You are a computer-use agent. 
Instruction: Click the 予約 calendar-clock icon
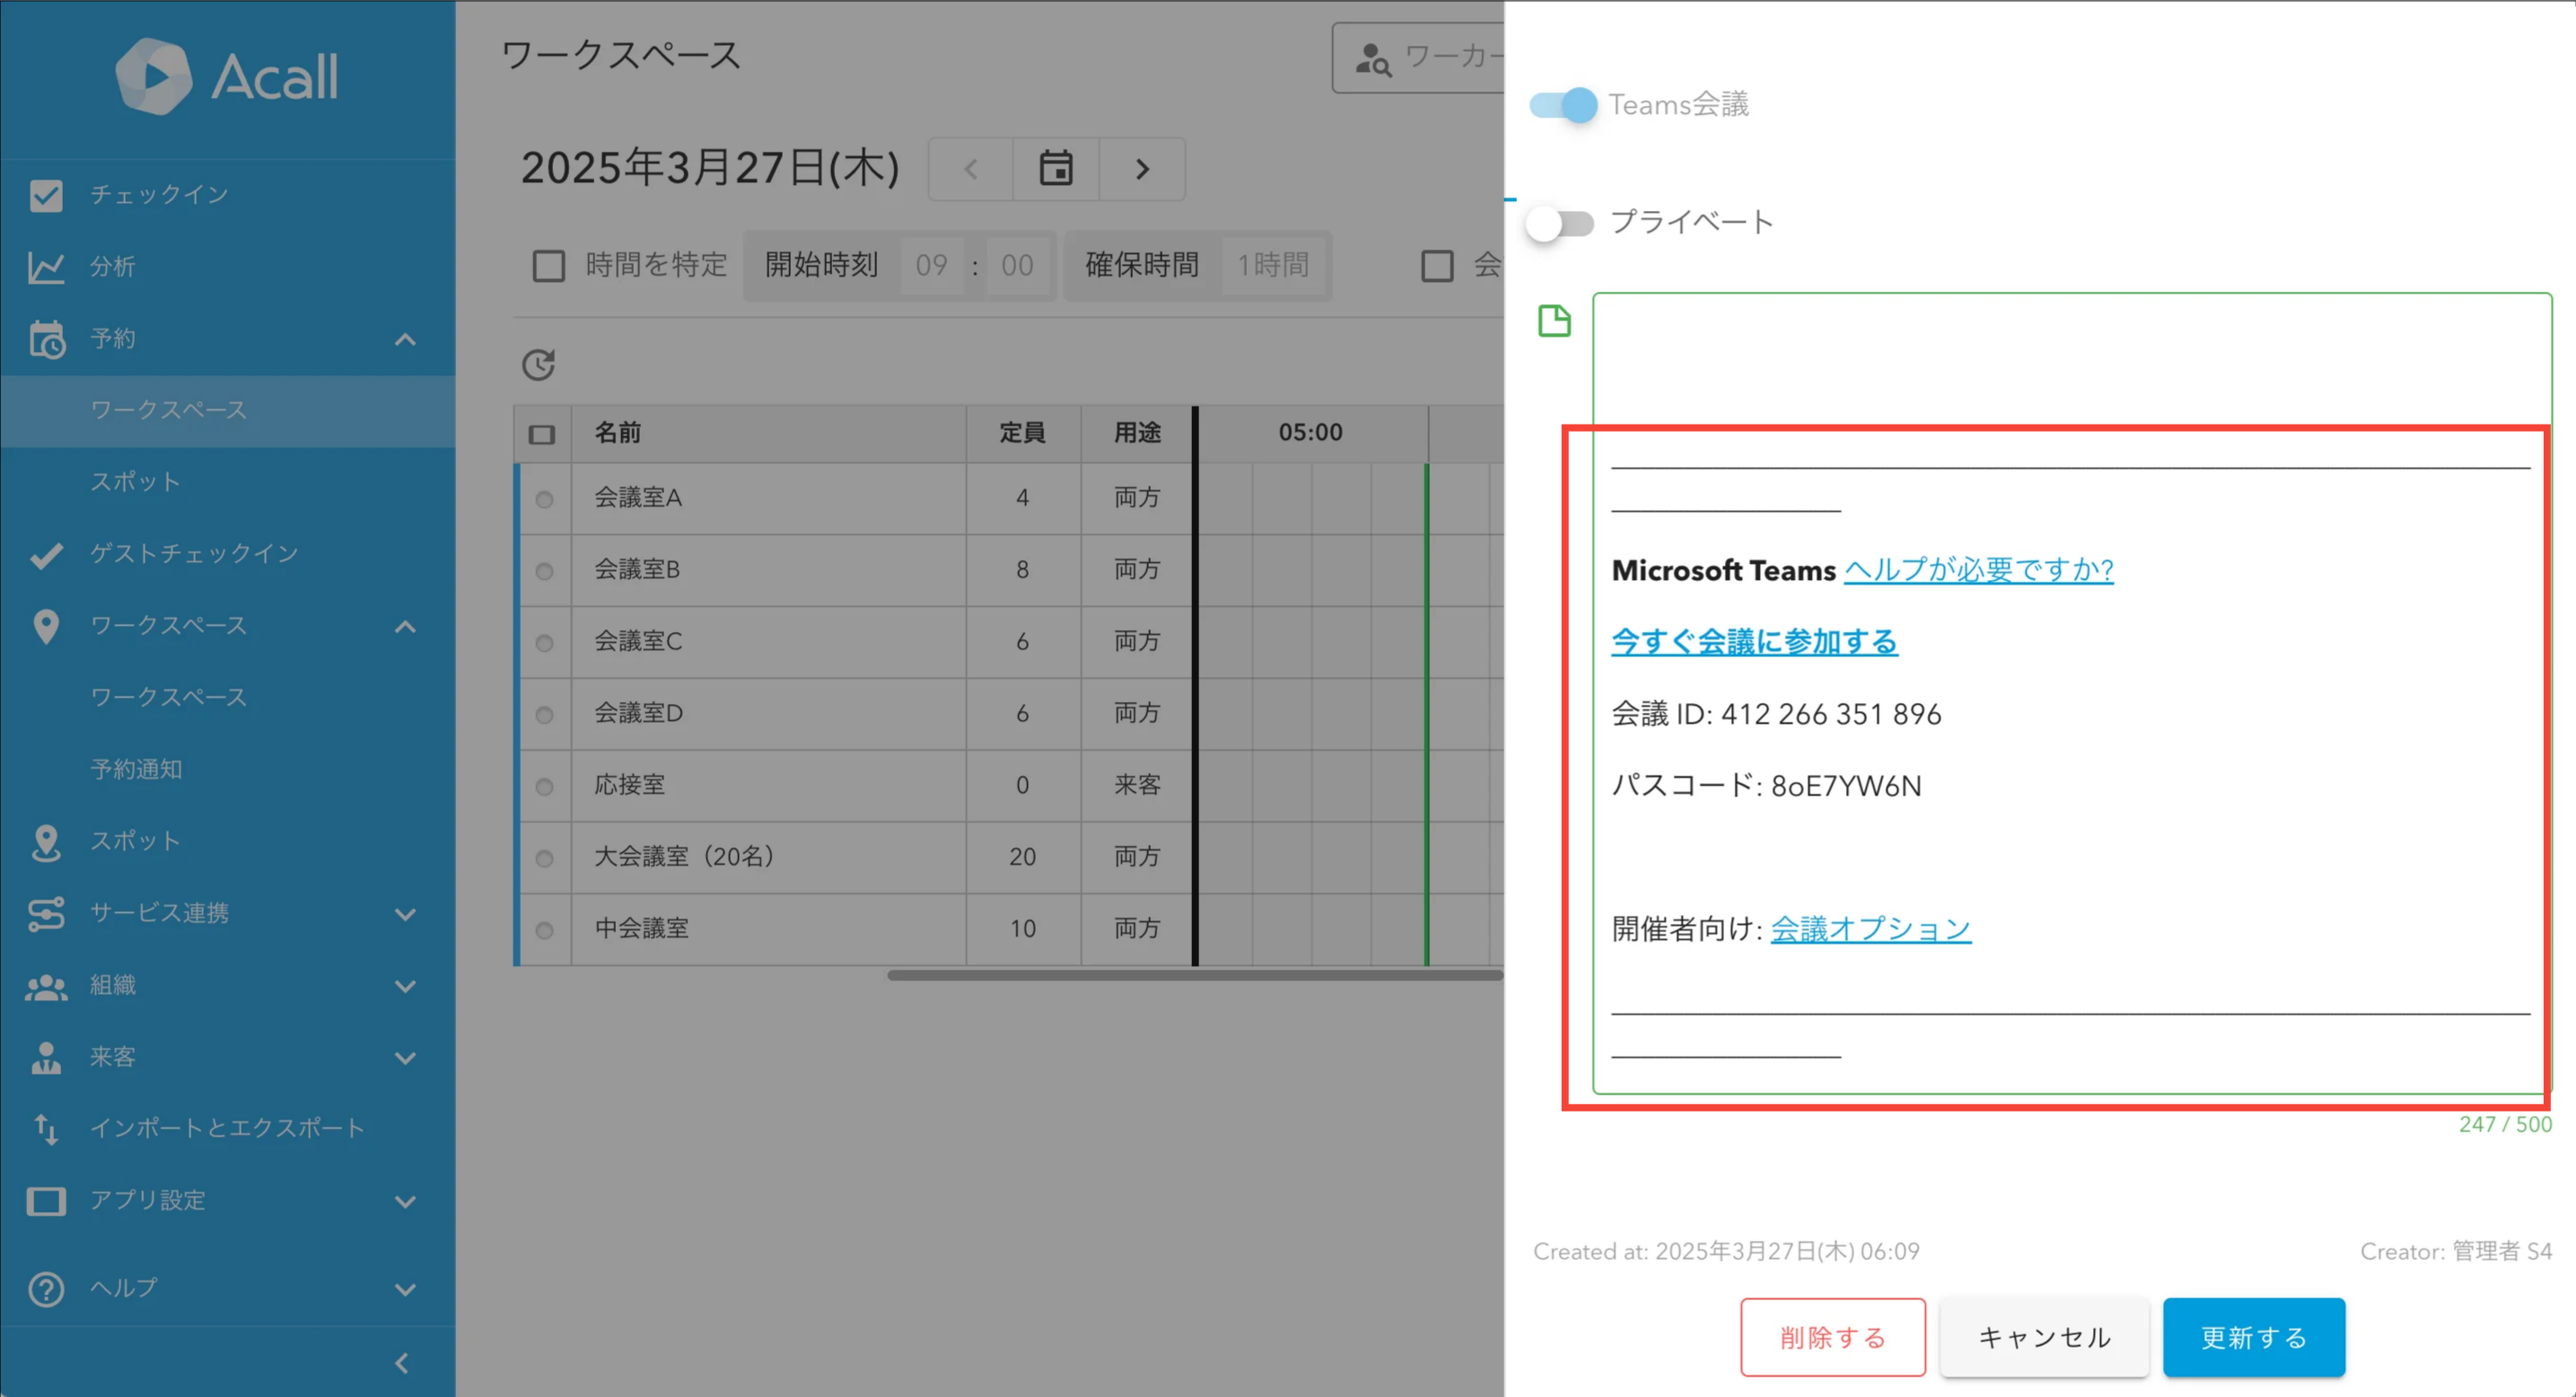tap(46, 339)
